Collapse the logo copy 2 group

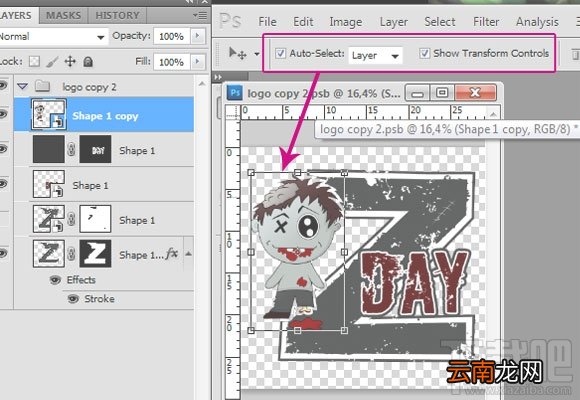(x=23, y=87)
